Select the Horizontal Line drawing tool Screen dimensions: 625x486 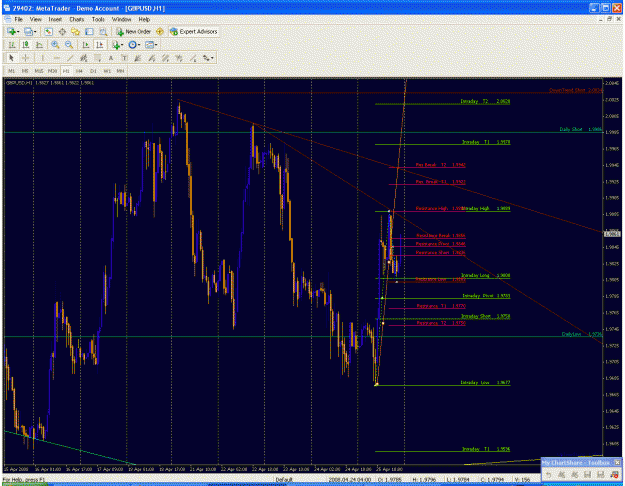pyautogui.click(x=56, y=58)
